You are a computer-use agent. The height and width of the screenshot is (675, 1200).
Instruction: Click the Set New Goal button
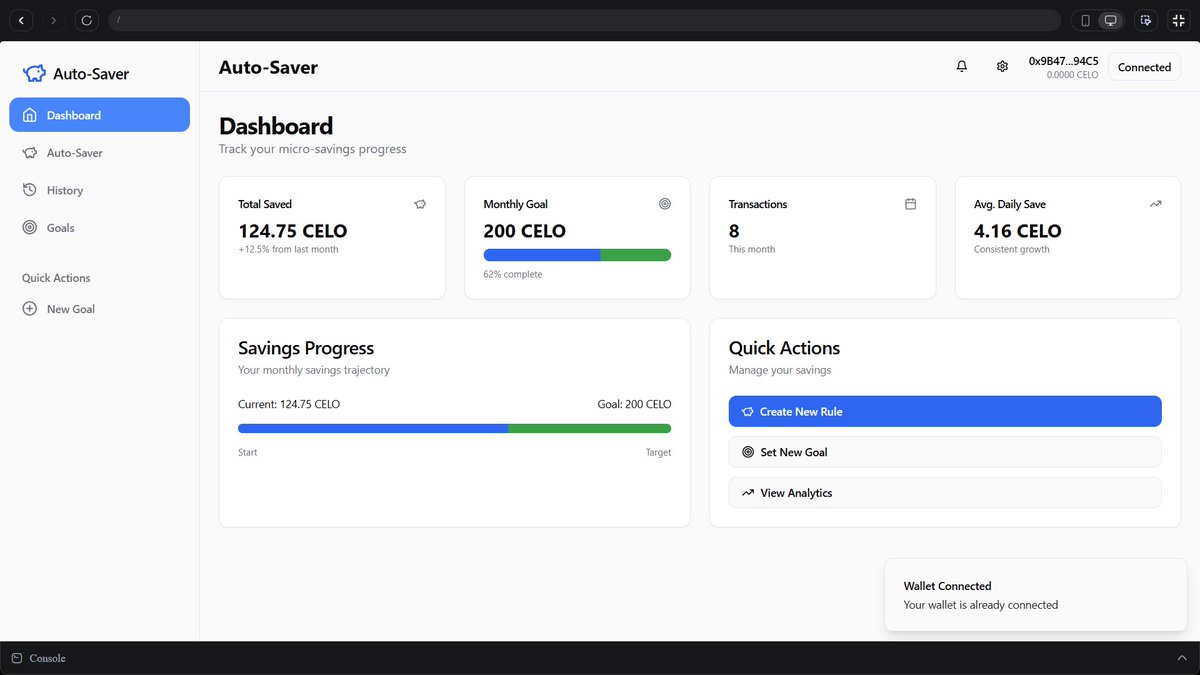(945, 452)
